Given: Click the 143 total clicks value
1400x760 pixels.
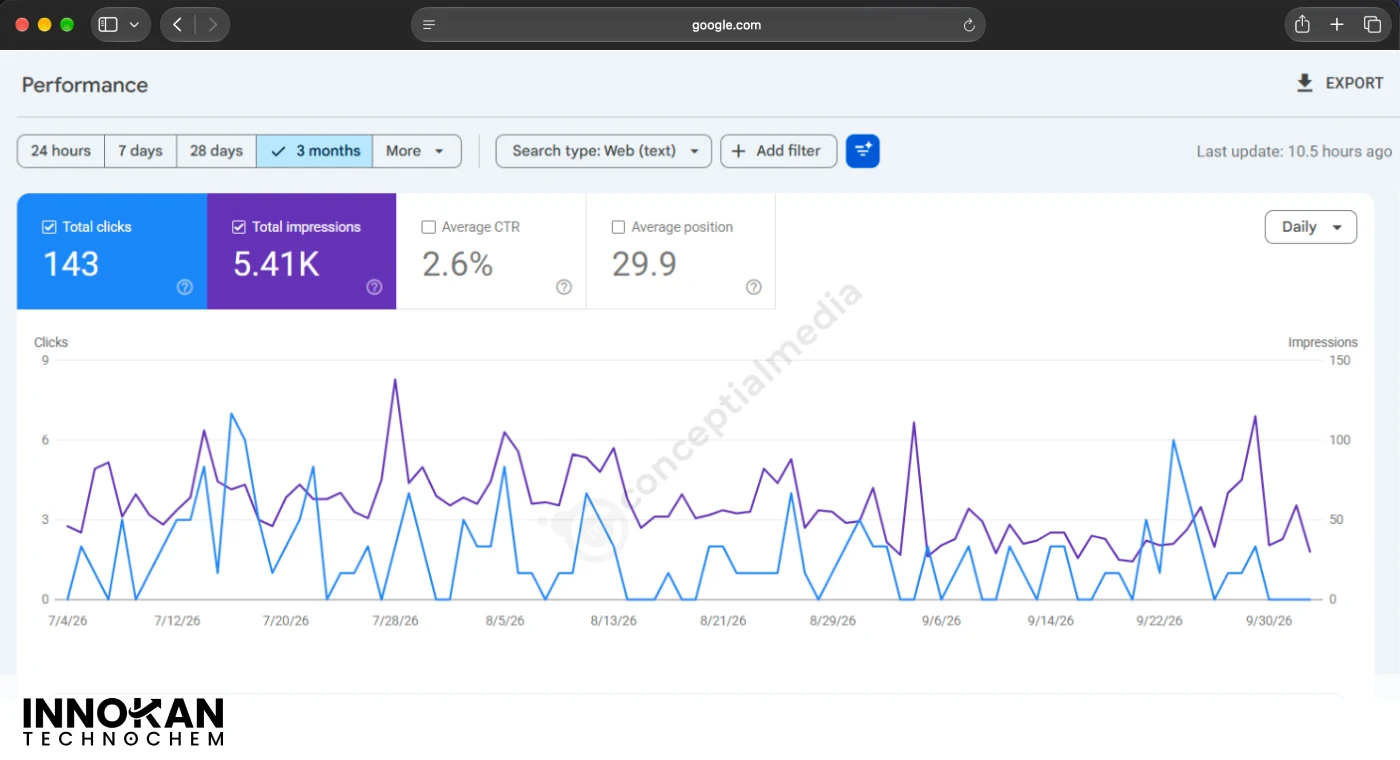Looking at the screenshot, I should 71,264.
